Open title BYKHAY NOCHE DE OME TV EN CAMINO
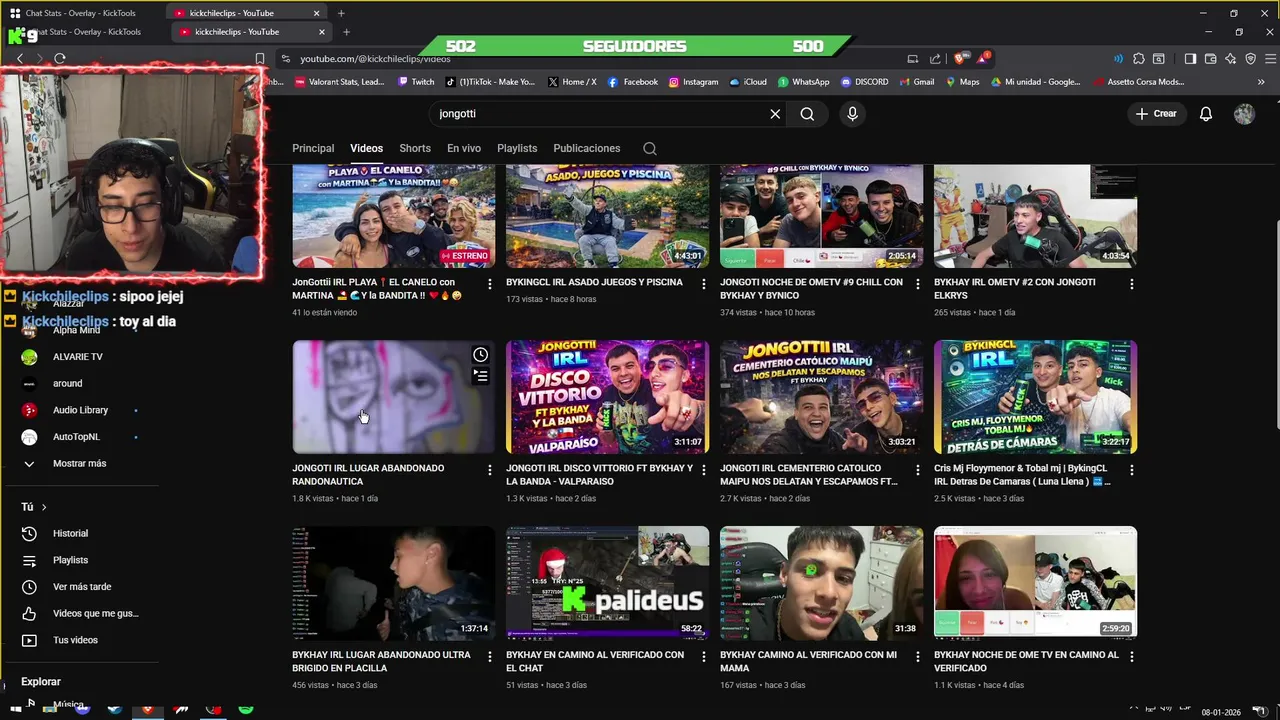Image resolution: width=1280 pixels, height=720 pixels. click(1026, 661)
